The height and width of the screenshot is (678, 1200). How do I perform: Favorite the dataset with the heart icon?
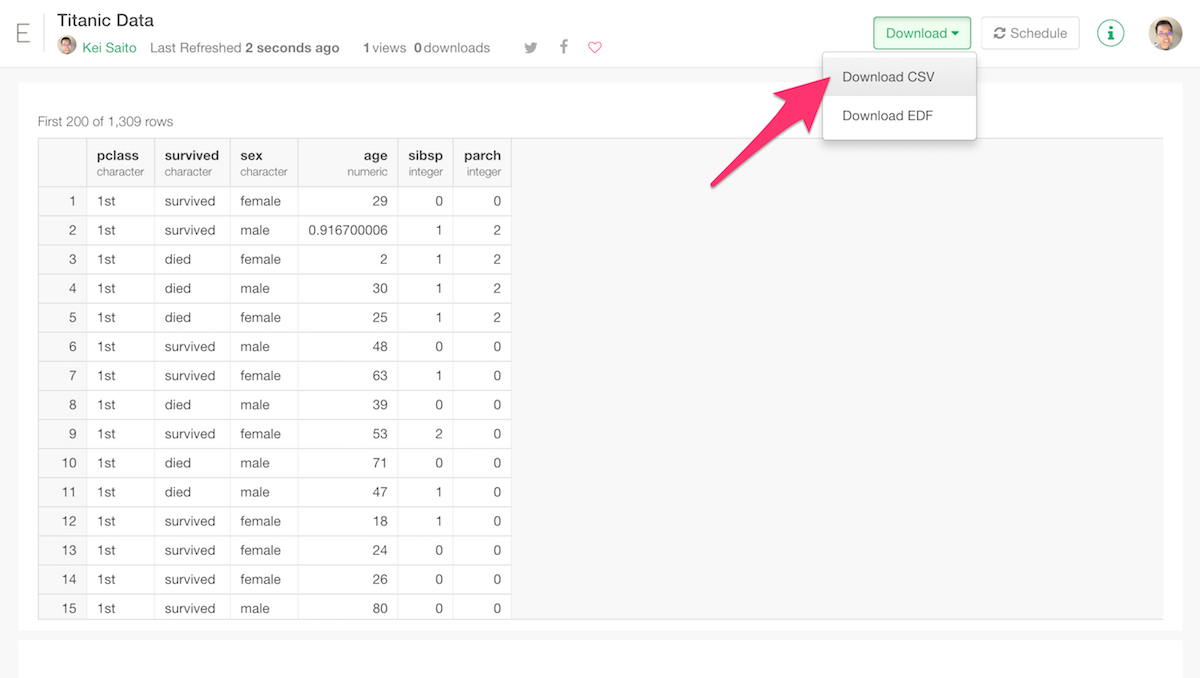click(x=595, y=47)
